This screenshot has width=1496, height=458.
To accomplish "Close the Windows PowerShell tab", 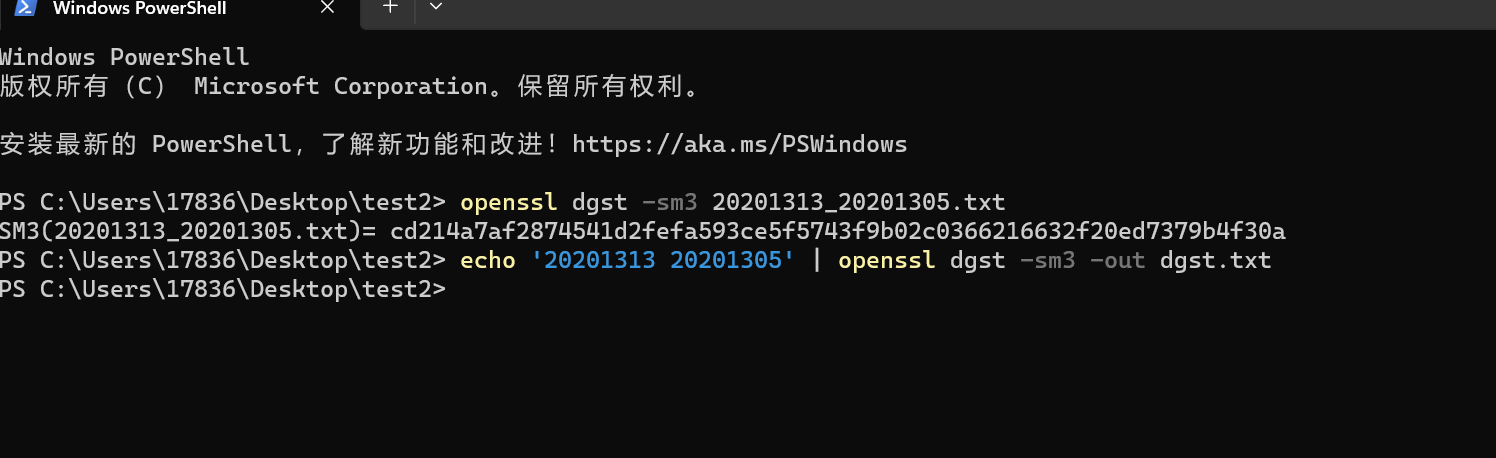I will point(327,8).
